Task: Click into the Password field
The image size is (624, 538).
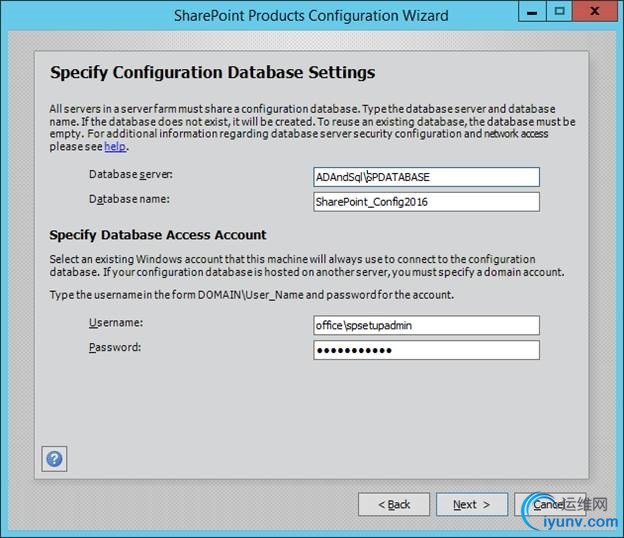Action: tap(426, 350)
